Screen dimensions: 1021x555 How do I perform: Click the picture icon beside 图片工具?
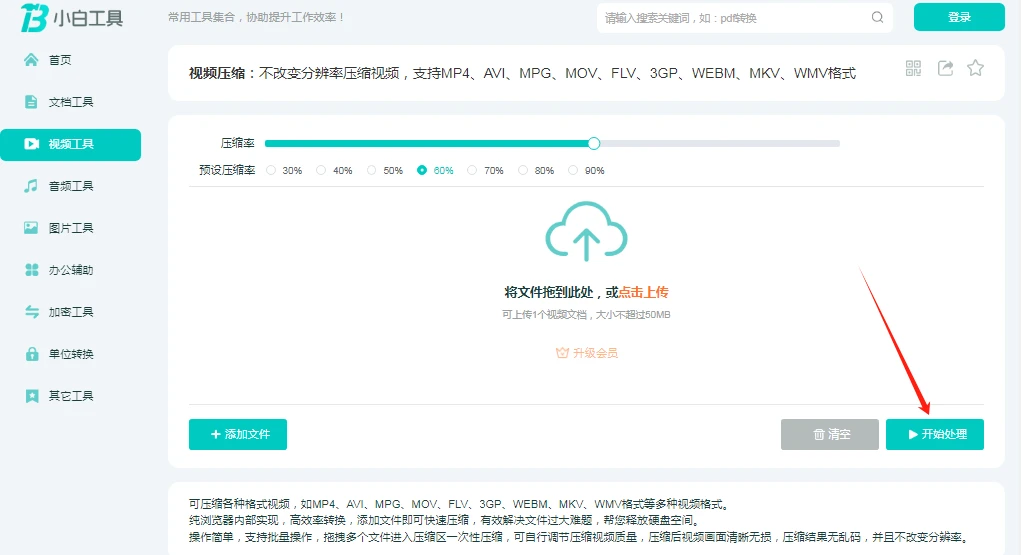click(x=31, y=227)
